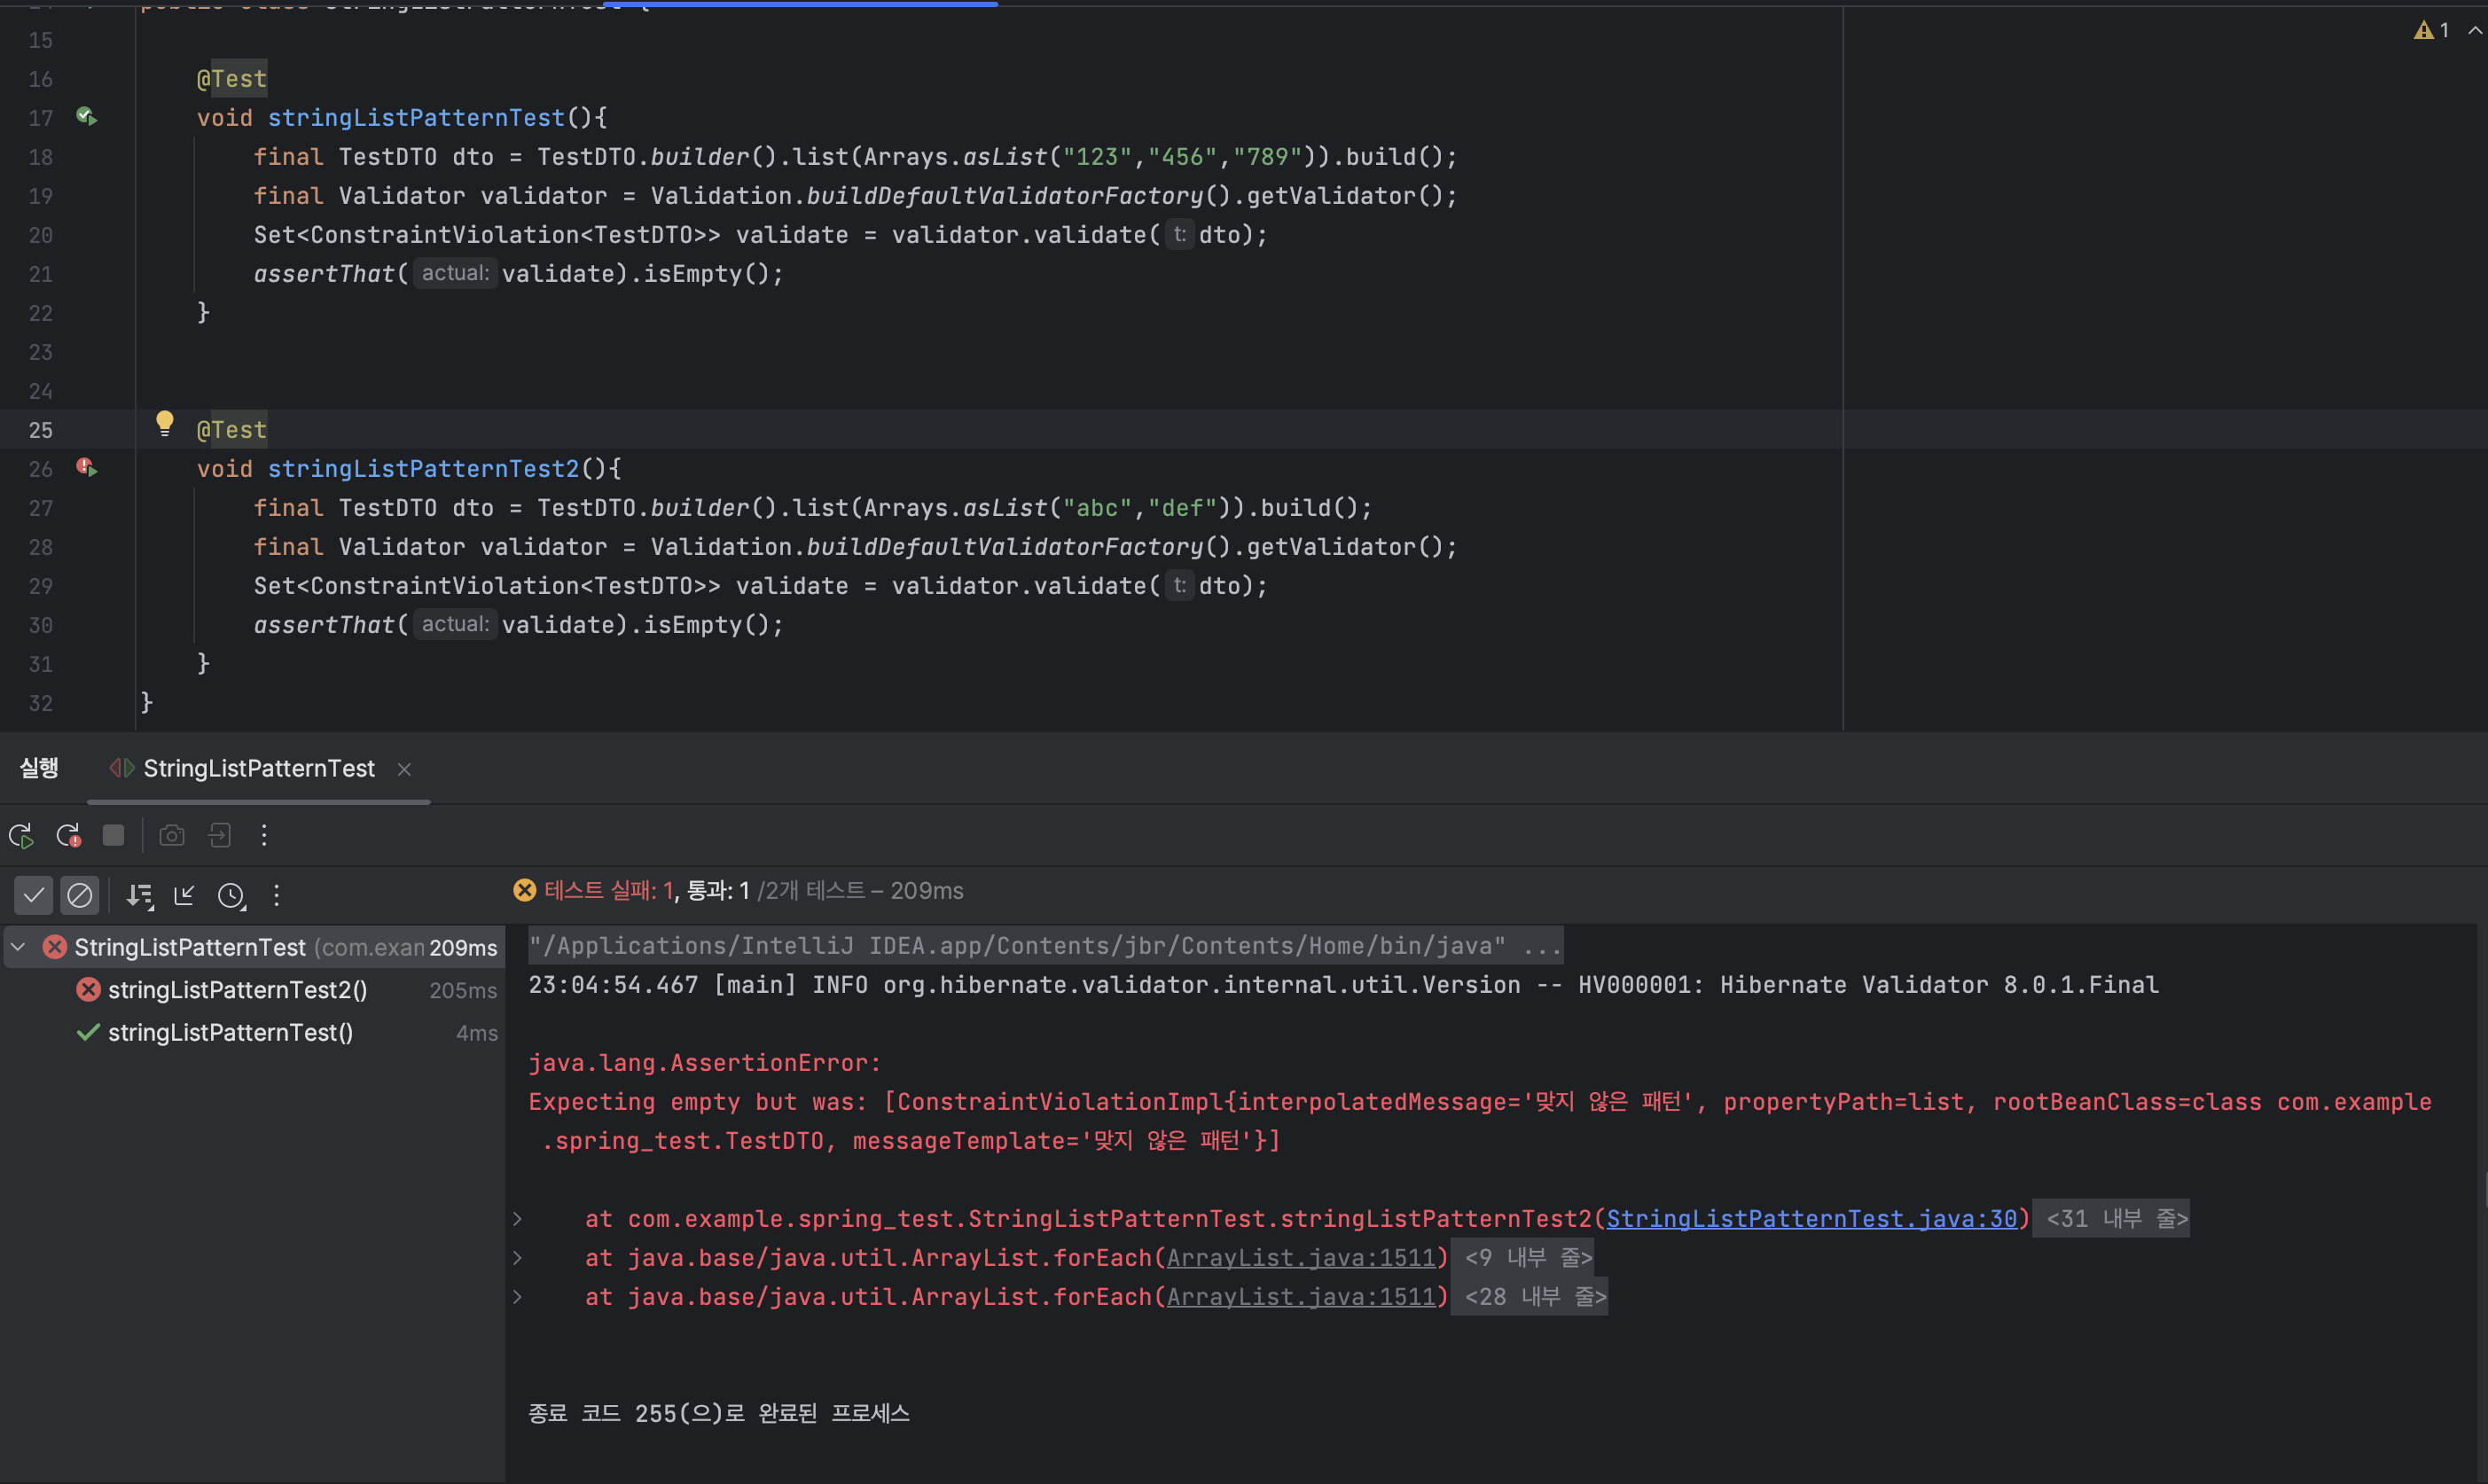Click the "789" string literal on line 18
The image size is (2488, 1484).
pyautogui.click(x=1267, y=156)
